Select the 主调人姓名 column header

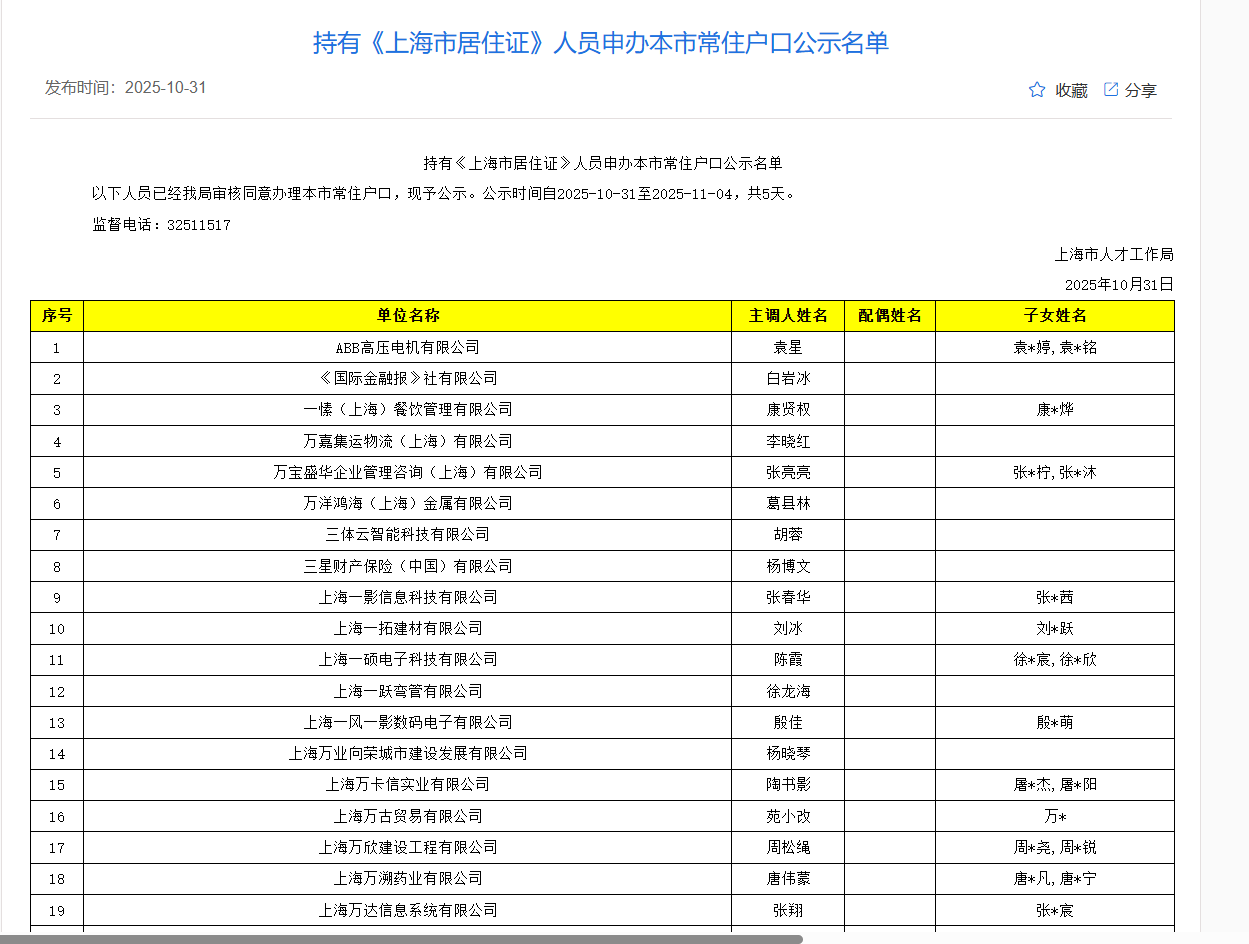[788, 316]
